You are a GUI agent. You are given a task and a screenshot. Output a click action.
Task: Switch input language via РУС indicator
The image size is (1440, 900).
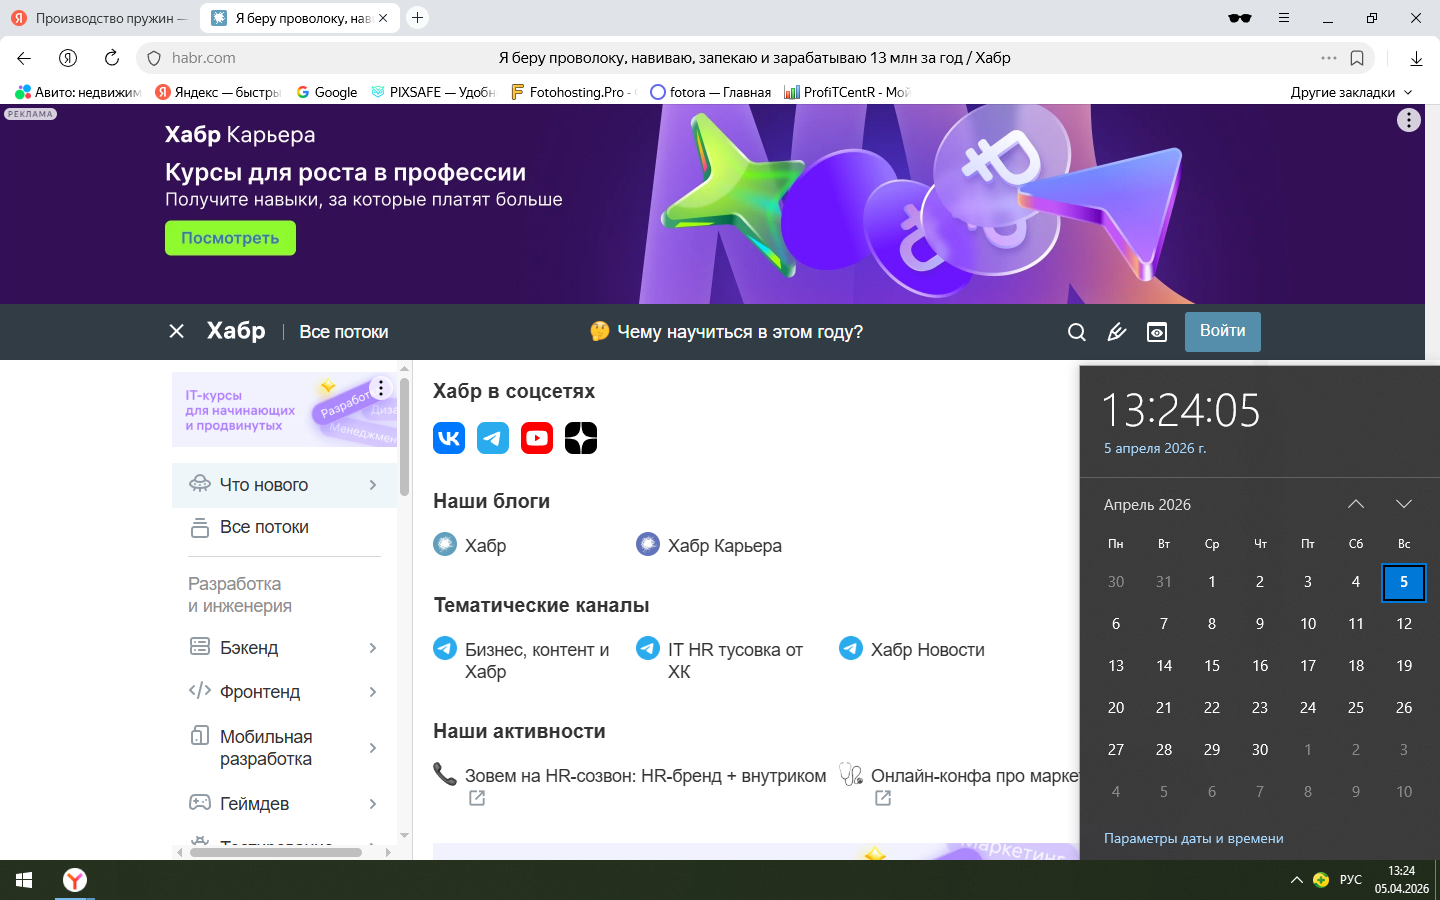1351,880
